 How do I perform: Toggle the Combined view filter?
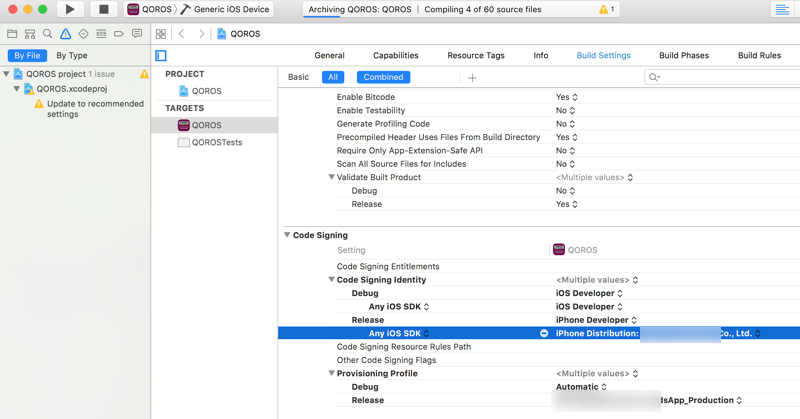[383, 77]
